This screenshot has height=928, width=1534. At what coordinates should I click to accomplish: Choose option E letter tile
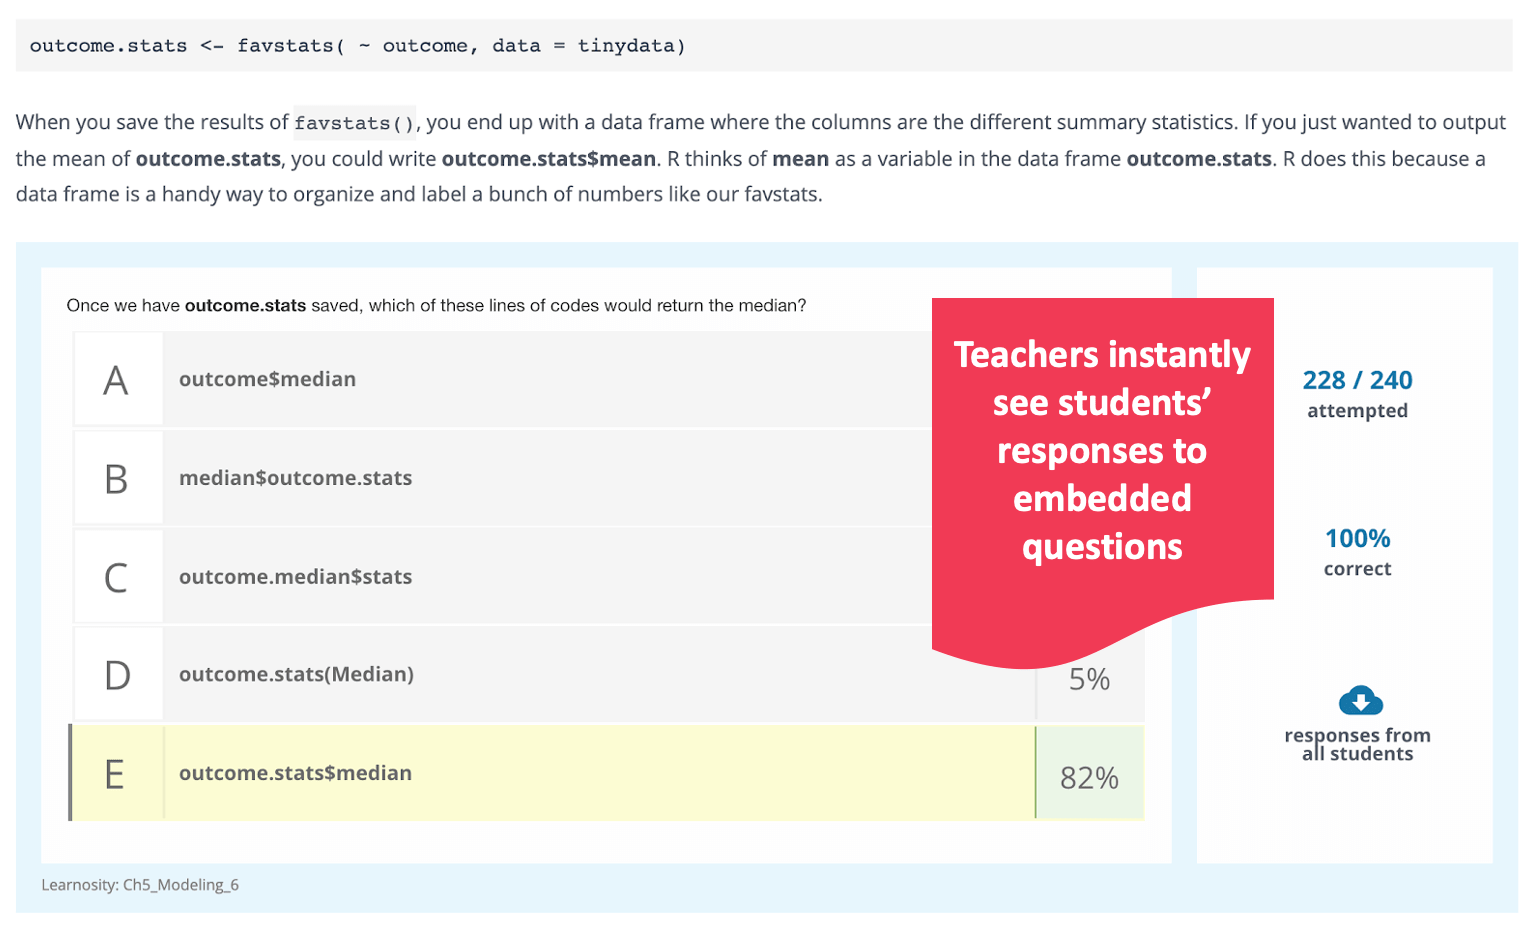[x=117, y=774]
